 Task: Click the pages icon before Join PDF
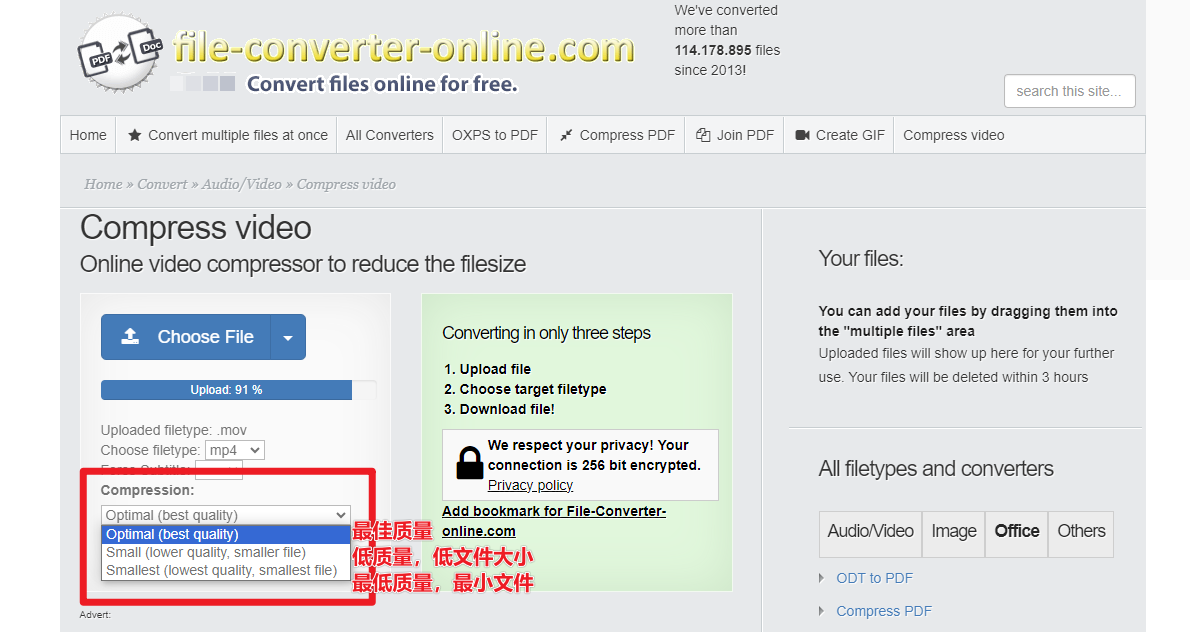[704, 135]
